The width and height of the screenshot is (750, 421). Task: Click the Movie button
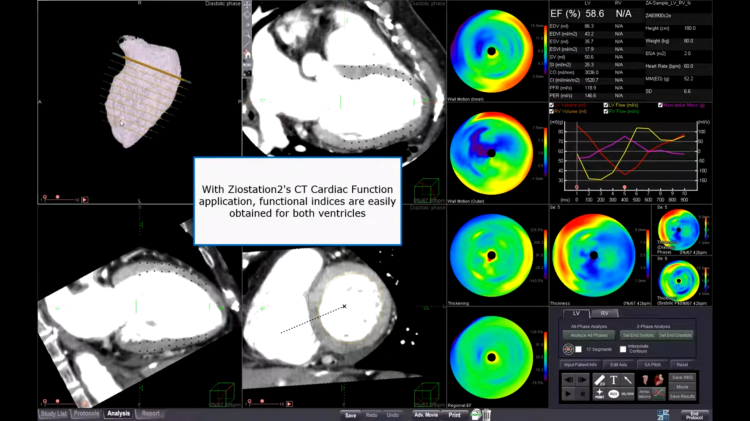tap(682, 387)
